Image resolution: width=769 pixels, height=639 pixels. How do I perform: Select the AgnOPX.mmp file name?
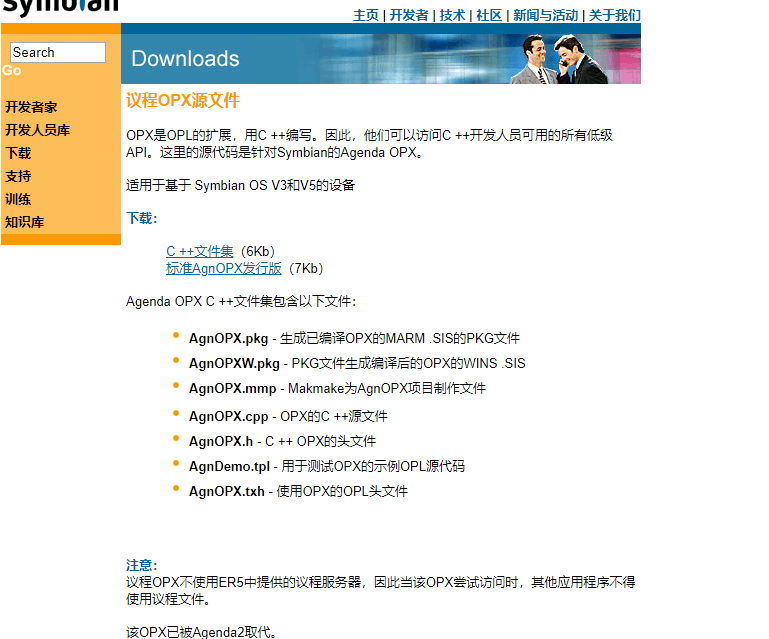[x=232, y=389]
